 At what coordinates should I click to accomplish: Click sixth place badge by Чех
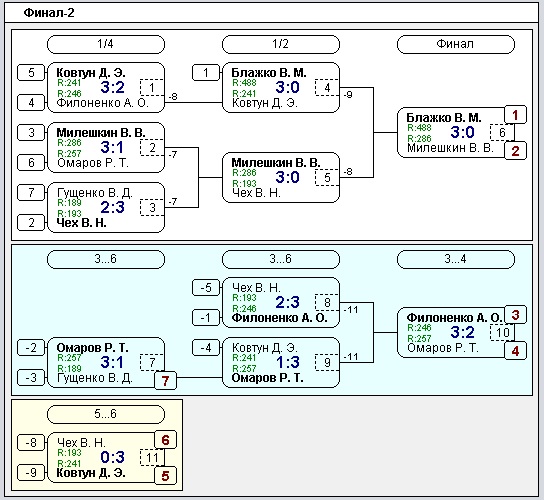(x=165, y=440)
